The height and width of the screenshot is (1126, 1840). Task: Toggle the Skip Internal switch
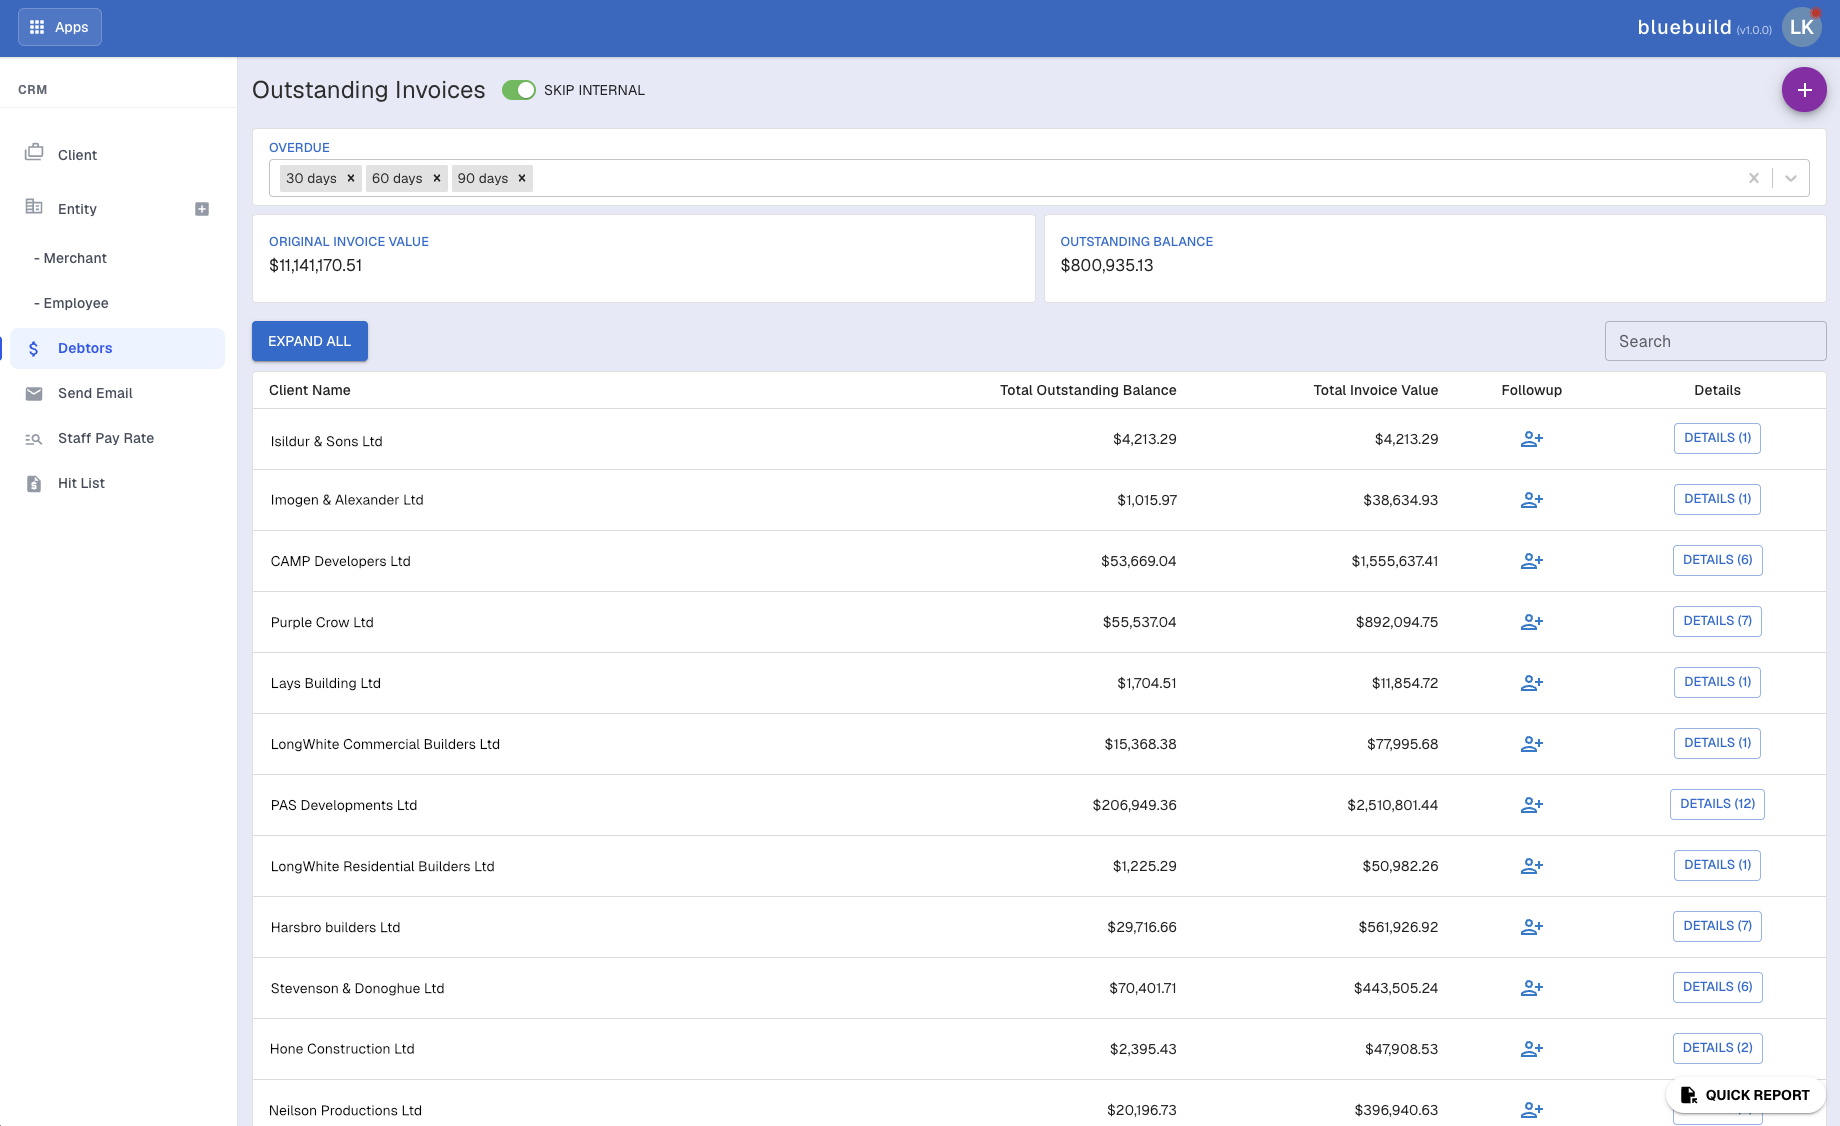519,90
